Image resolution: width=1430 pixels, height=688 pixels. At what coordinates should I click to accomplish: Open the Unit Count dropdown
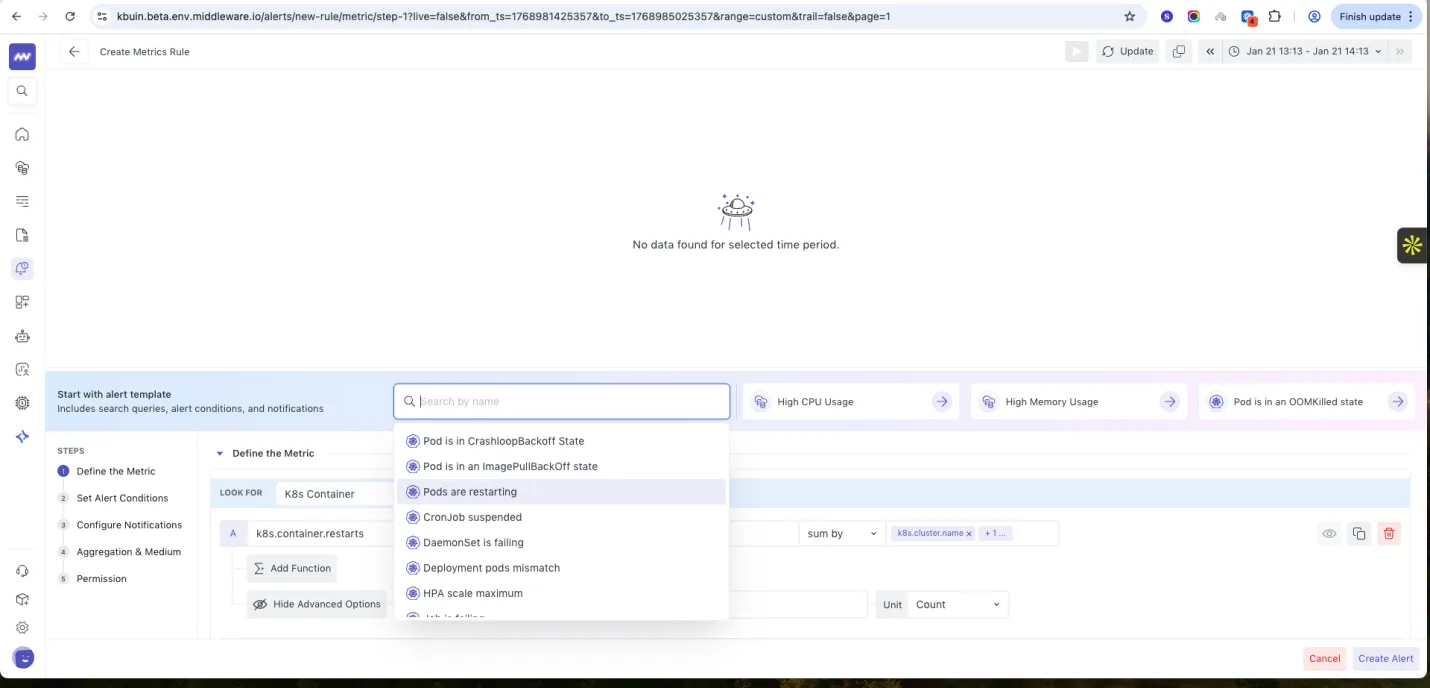point(957,604)
